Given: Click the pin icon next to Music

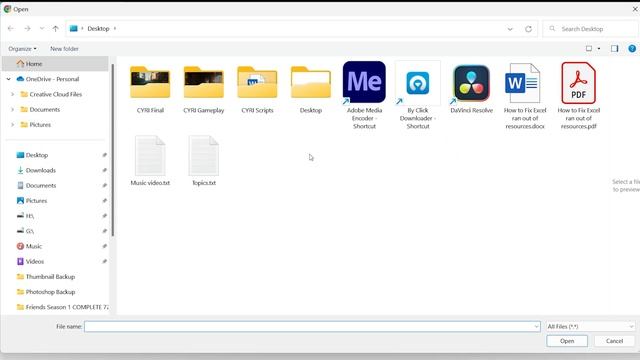Looking at the screenshot, I should (x=104, y=246).
